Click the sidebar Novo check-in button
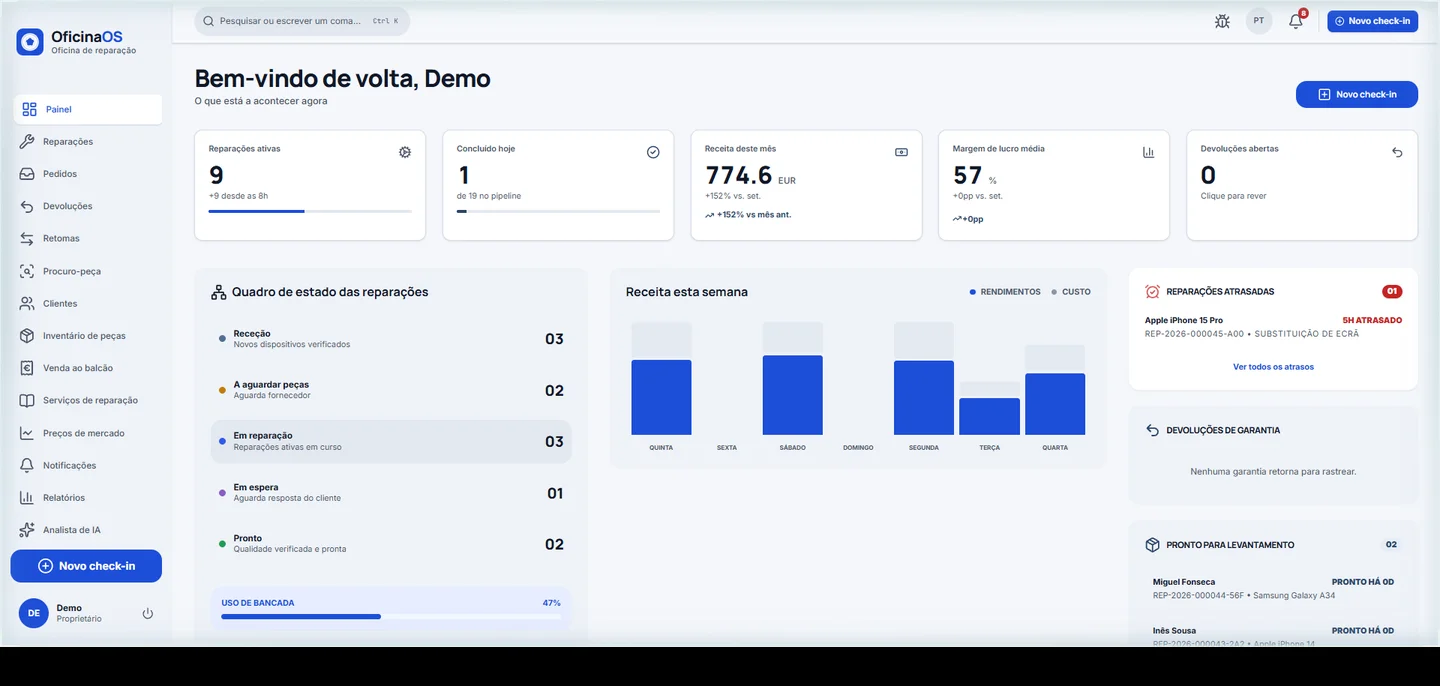Image resolution: width=1440 pixels, height=686 pixels. 86,566
